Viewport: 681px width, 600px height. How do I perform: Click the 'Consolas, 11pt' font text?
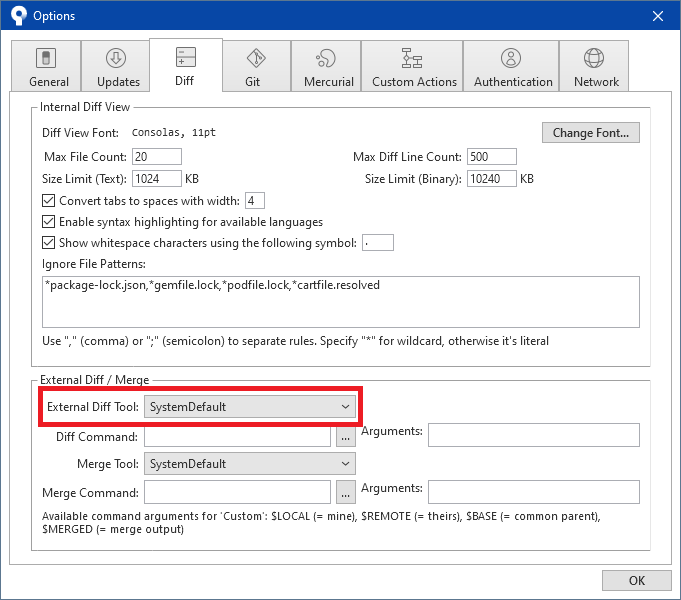tap(173, 133)
